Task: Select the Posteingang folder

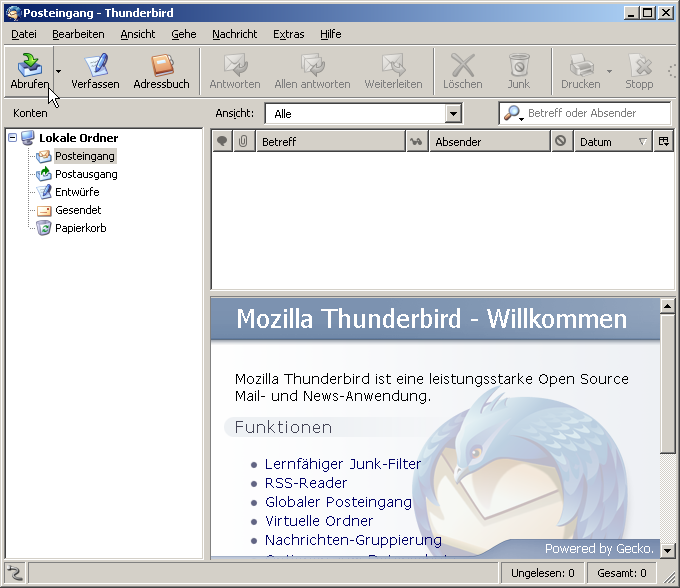Action: coord(85,156)
